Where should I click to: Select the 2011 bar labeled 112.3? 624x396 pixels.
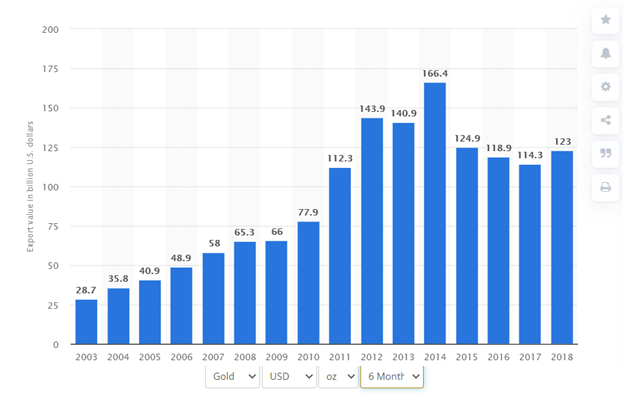(x=340, y=256)
